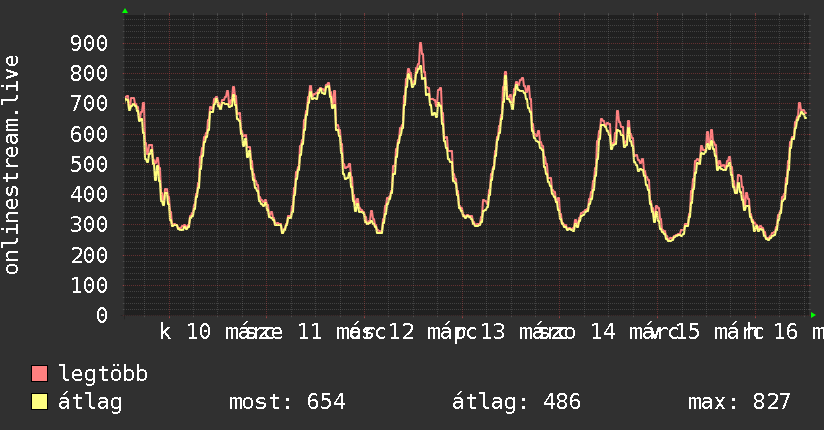
Task: Click the 'k 10' date label on x-axis
Action: 185,332
